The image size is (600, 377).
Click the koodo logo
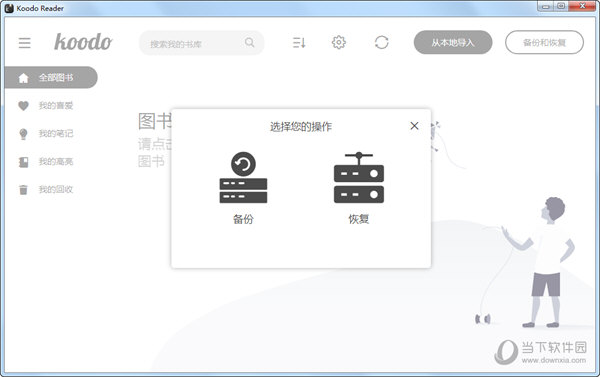(83, 42)
